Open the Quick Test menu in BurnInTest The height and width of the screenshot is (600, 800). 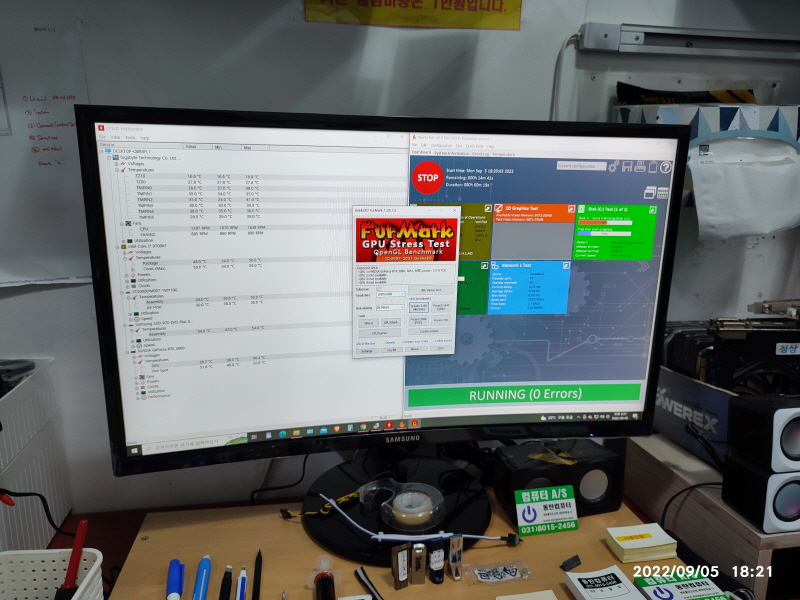474,146
